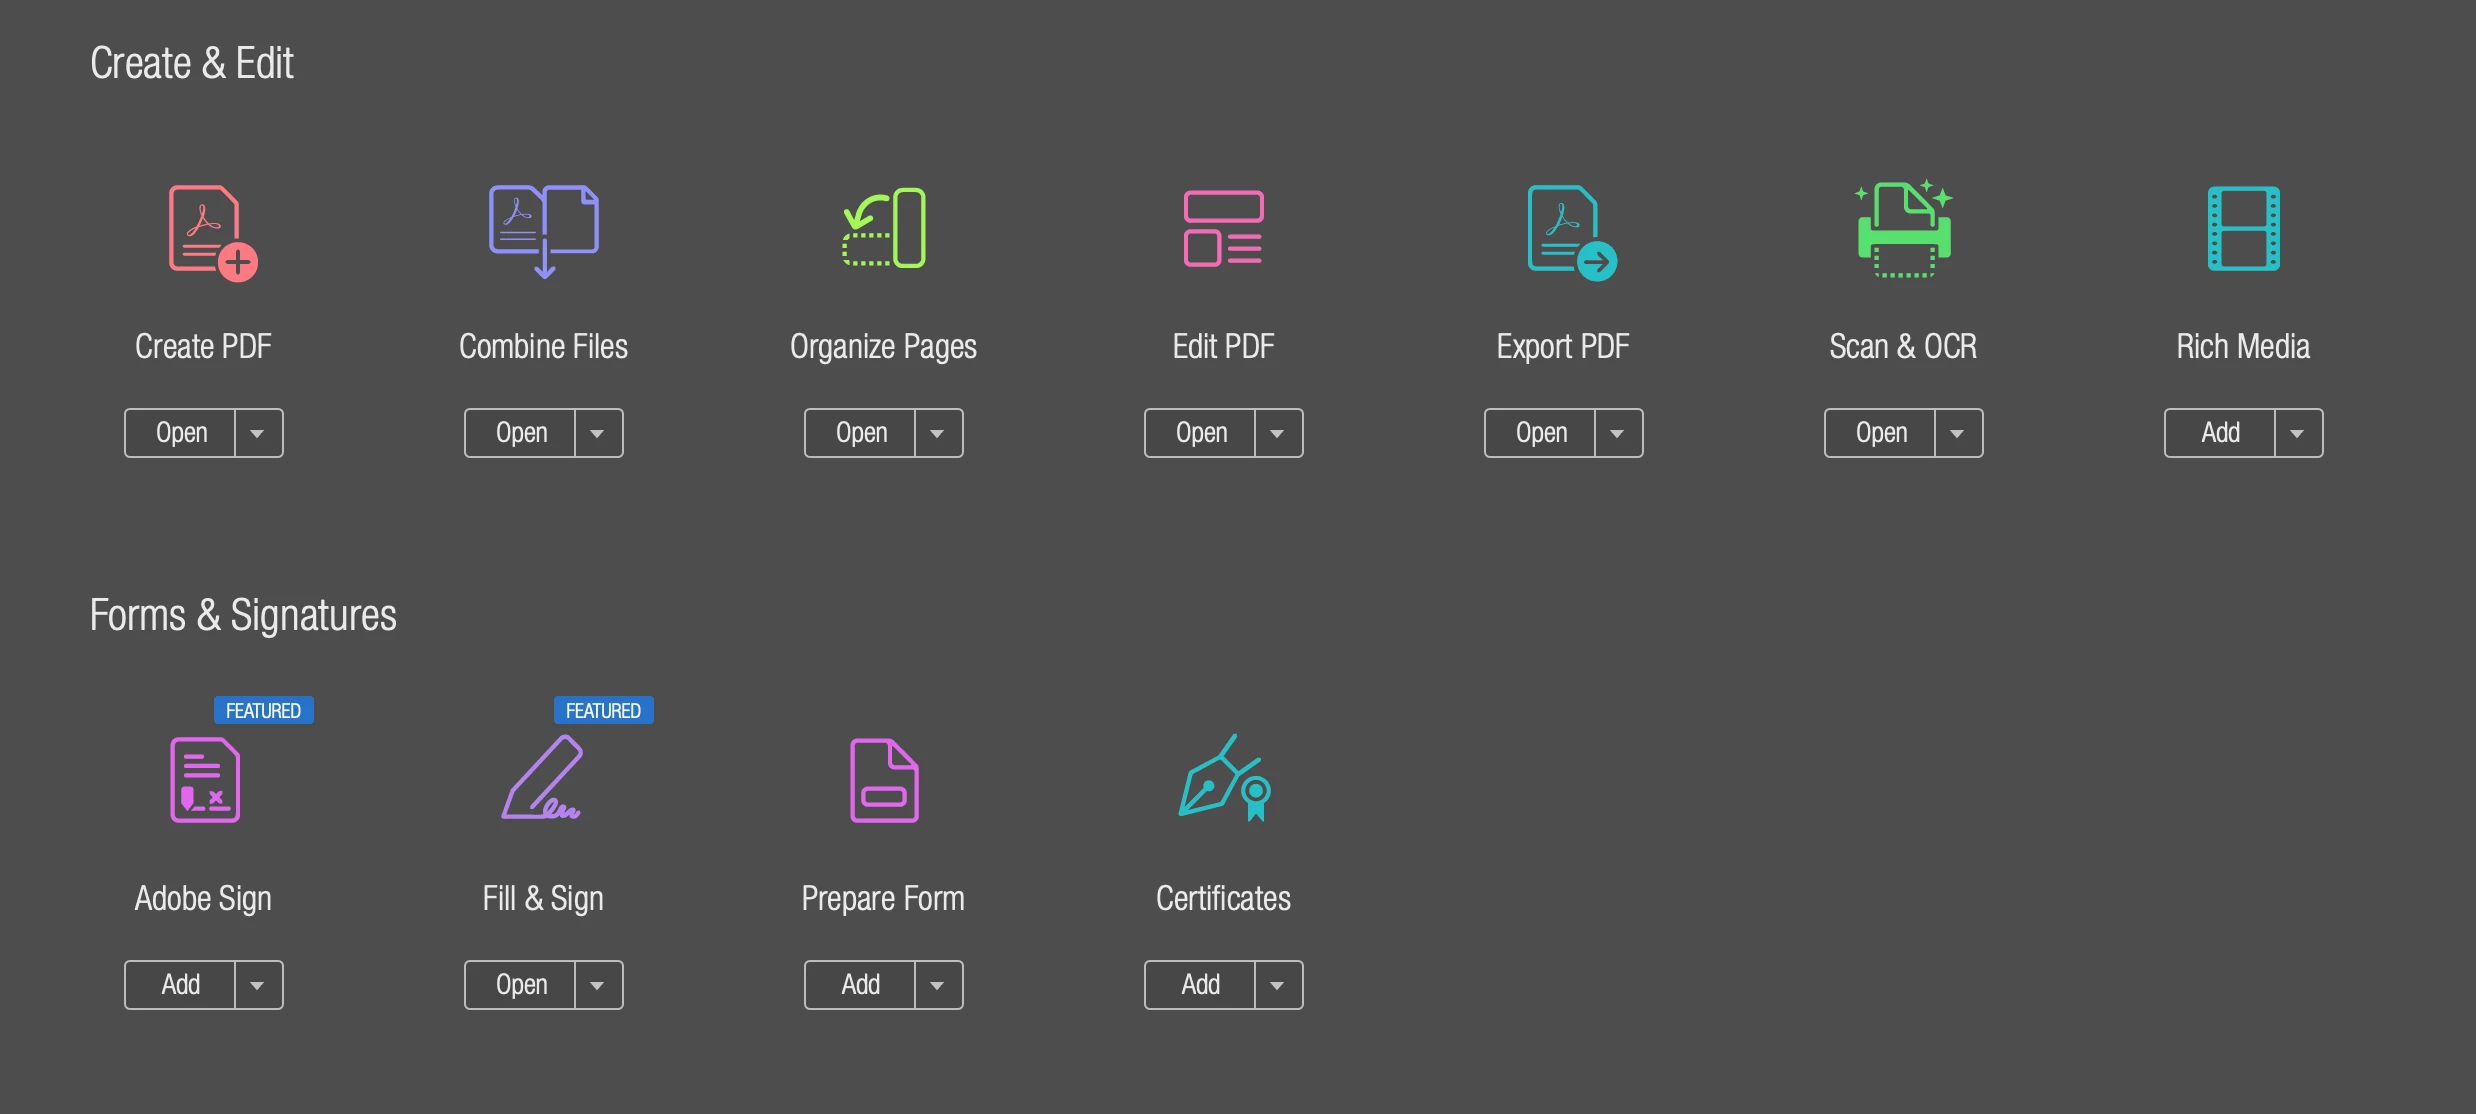Click the Export PDF icon
Viewport: 2476px width, 1114px height.
pos(1569,232)
